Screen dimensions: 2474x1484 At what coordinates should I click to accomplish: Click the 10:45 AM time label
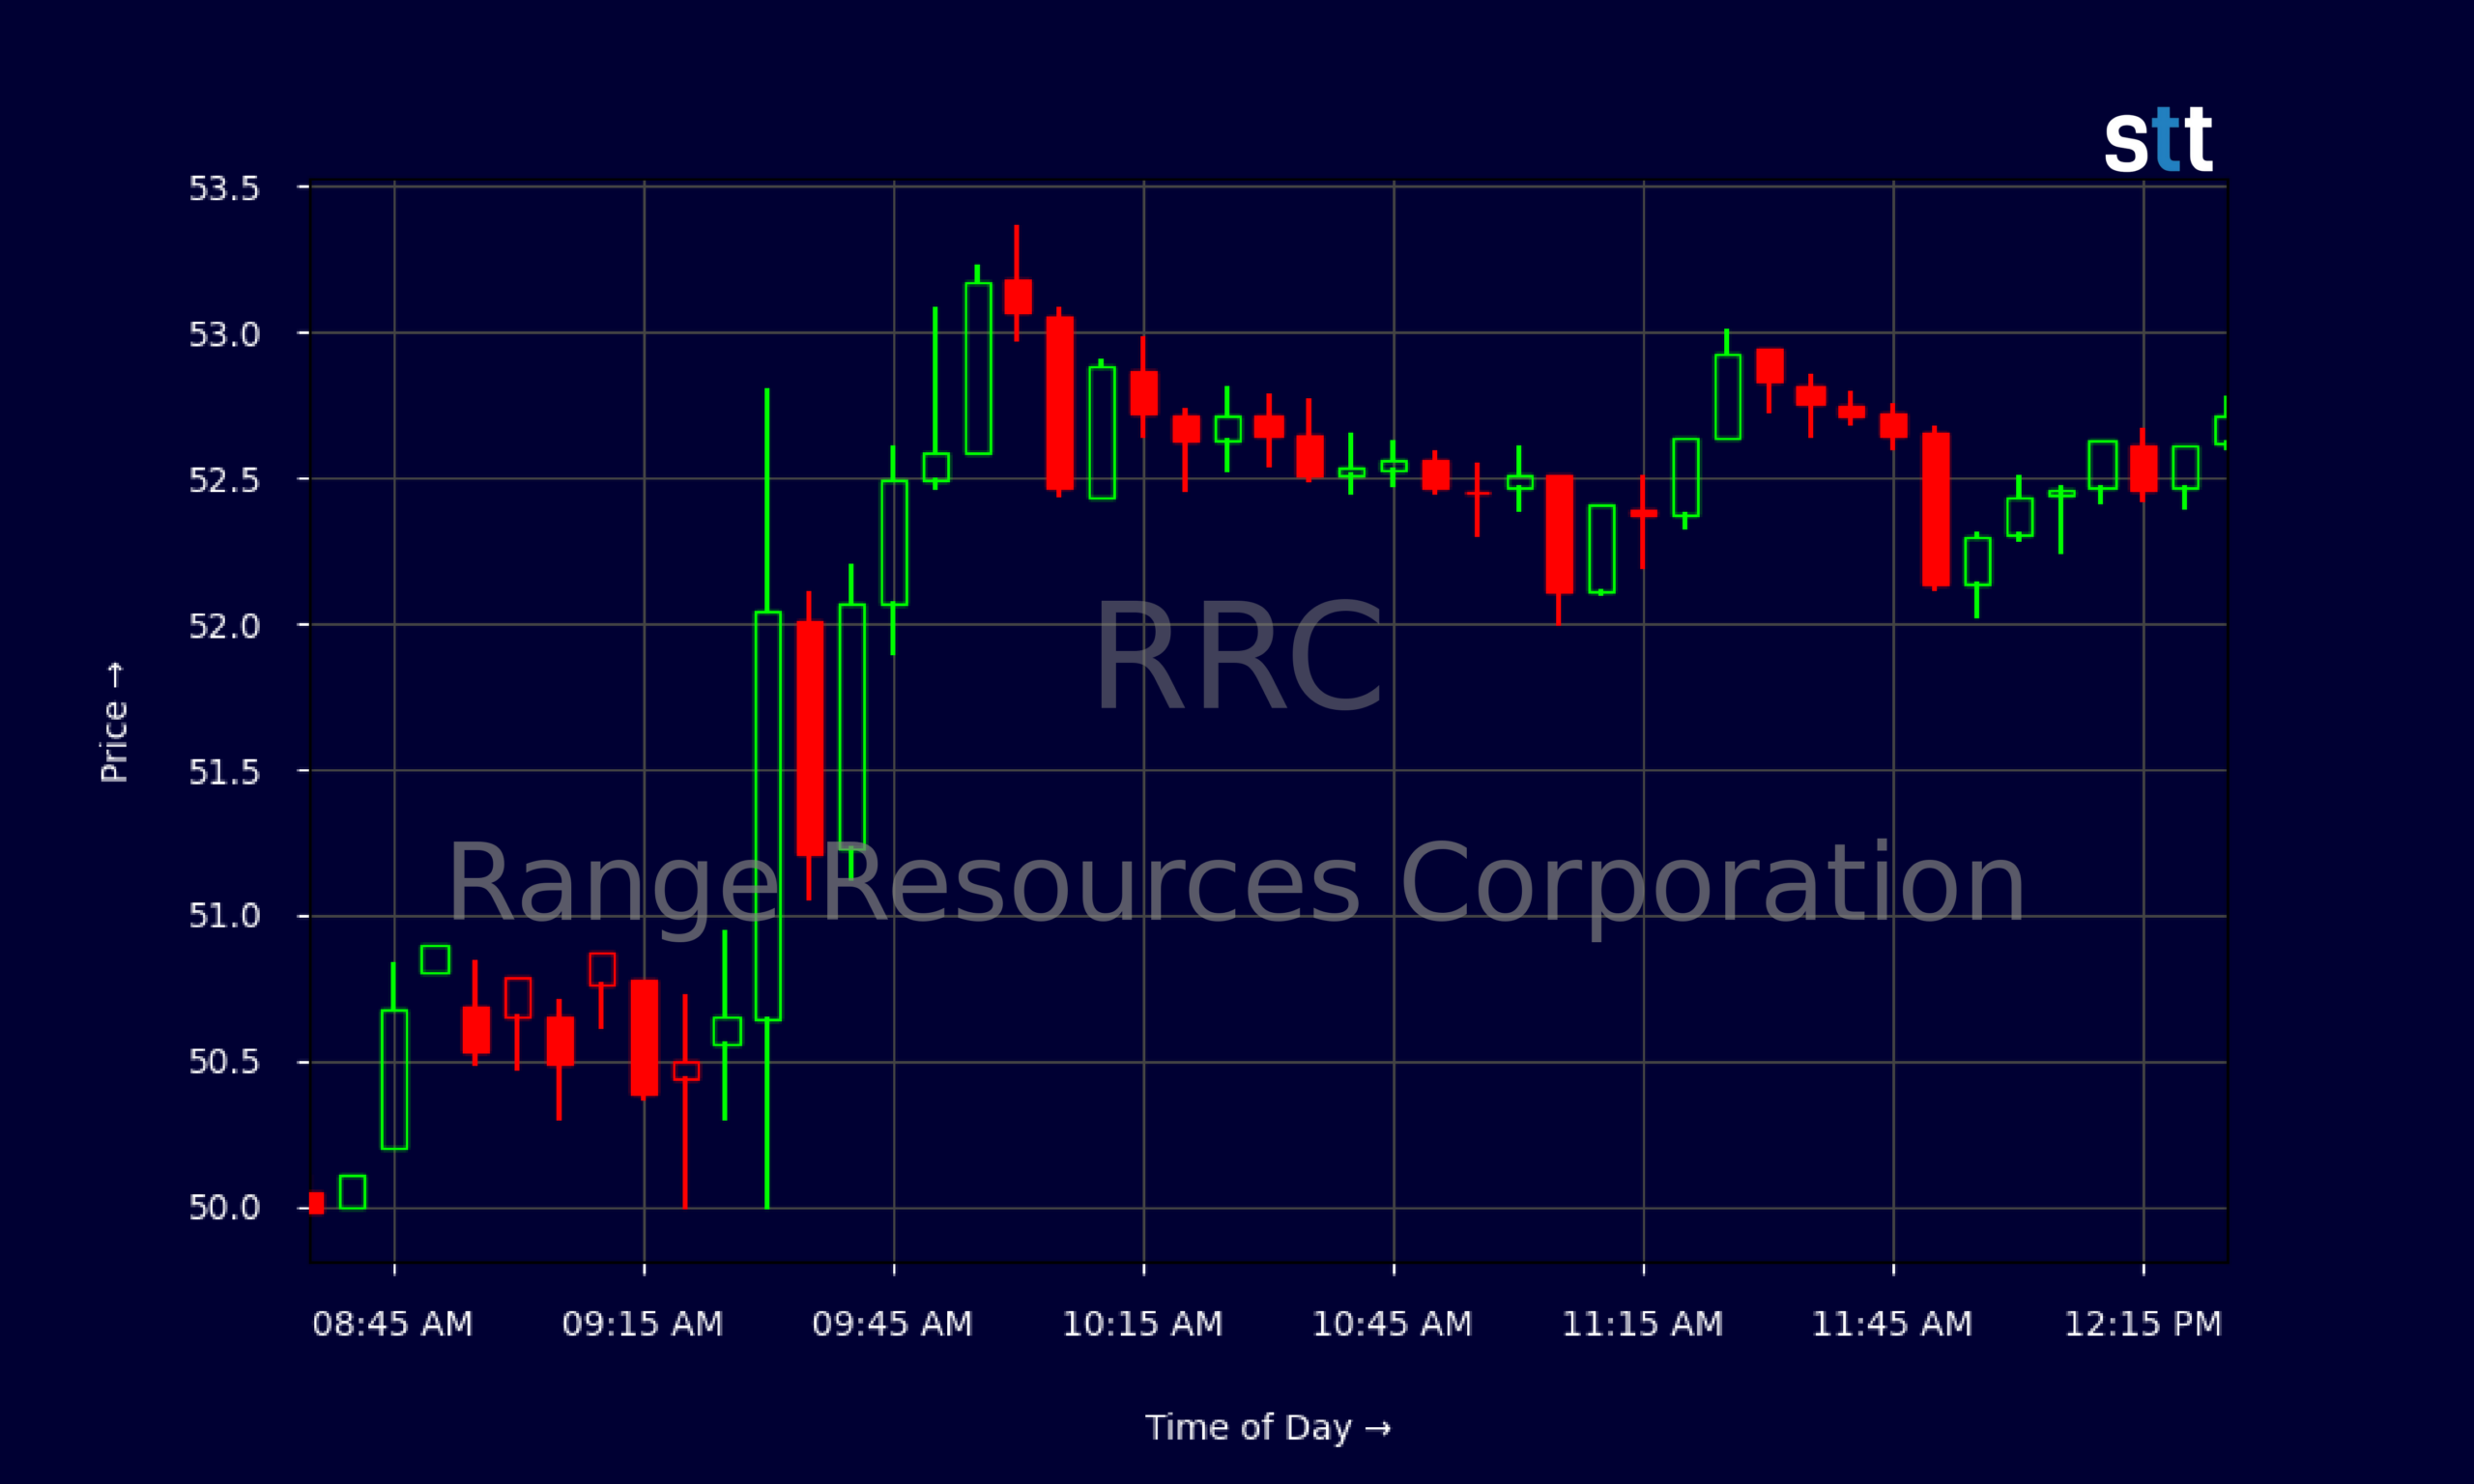1393,1324
